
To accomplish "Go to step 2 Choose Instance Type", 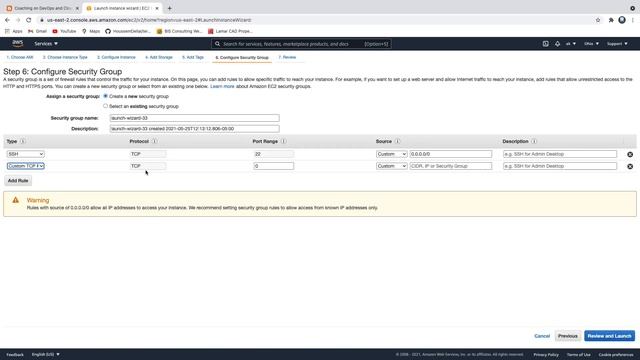I will tap(65, 58).
